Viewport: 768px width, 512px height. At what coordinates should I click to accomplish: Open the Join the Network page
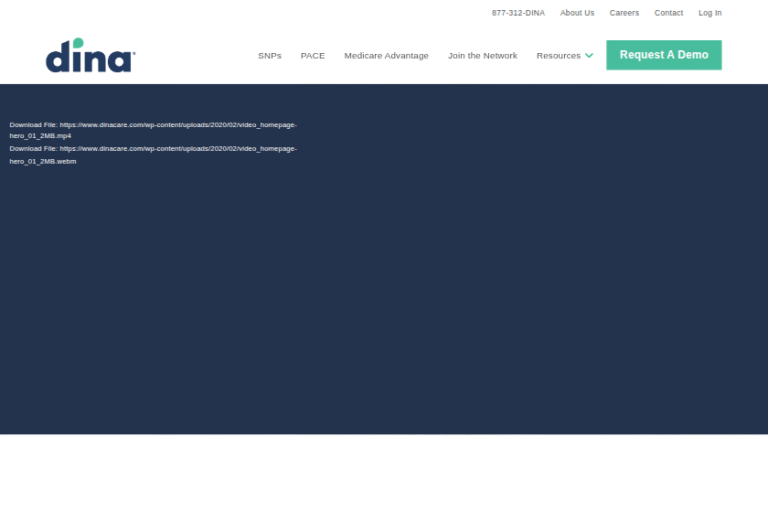482,56
